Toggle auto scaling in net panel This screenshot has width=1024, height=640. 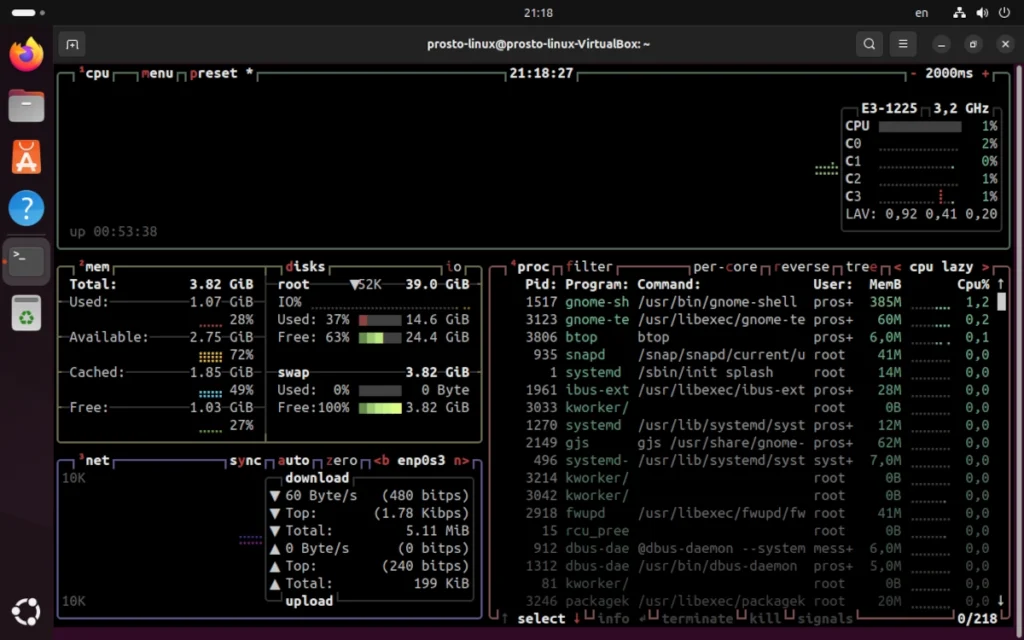point(293,460)
